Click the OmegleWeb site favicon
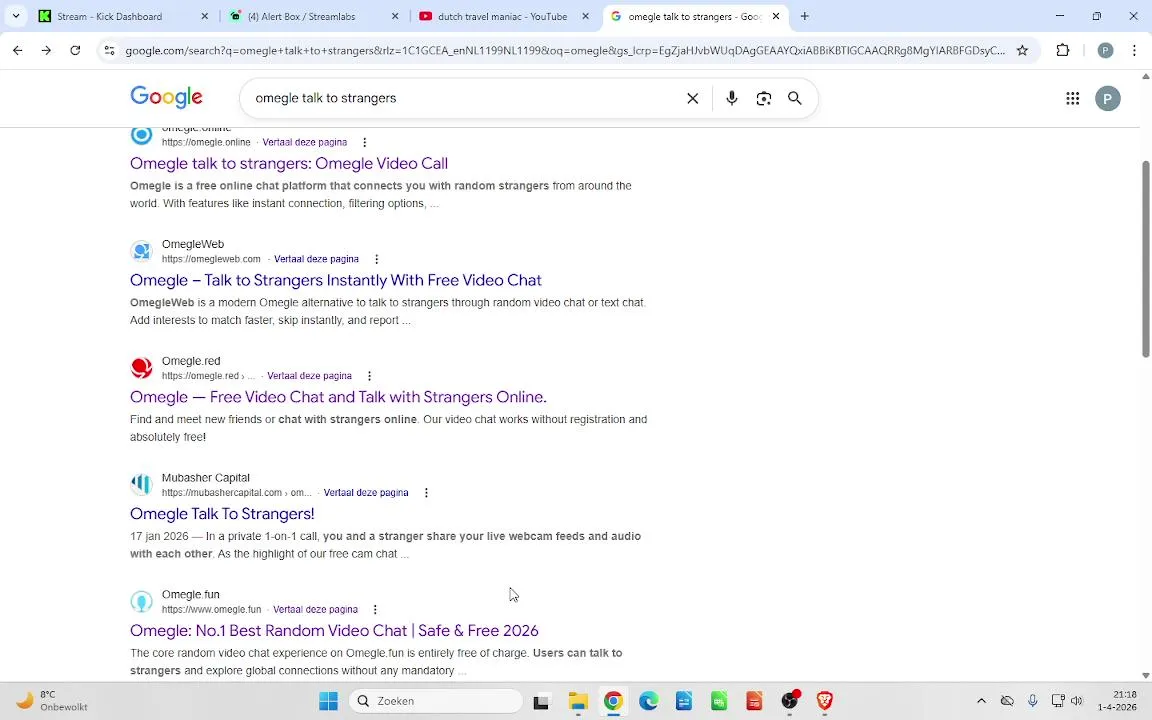The width and height of the screenshot is (1152, 720). click(141, 251)
